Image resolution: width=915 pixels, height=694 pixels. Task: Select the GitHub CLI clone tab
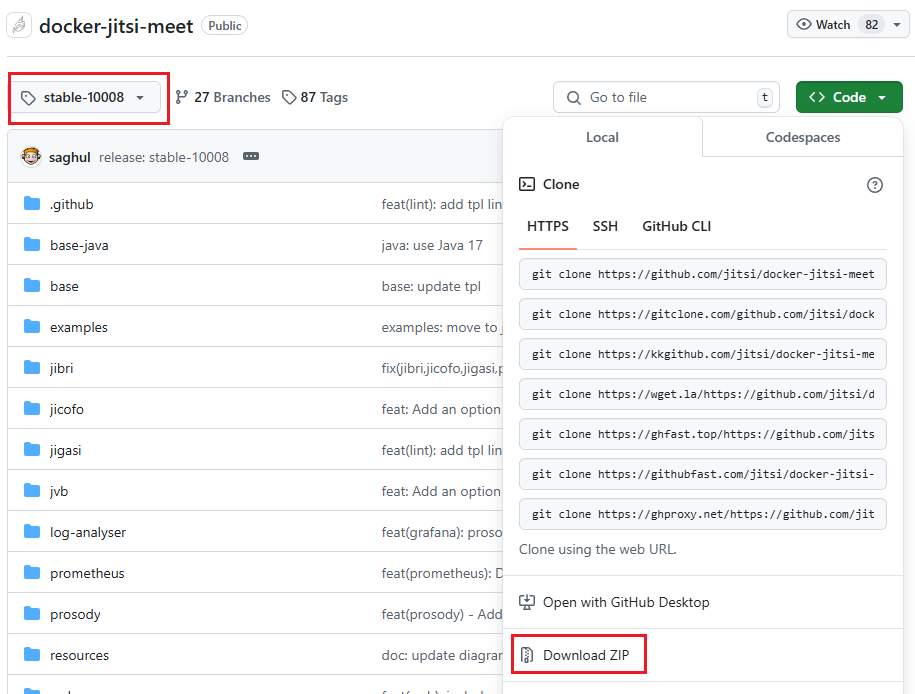676,226
